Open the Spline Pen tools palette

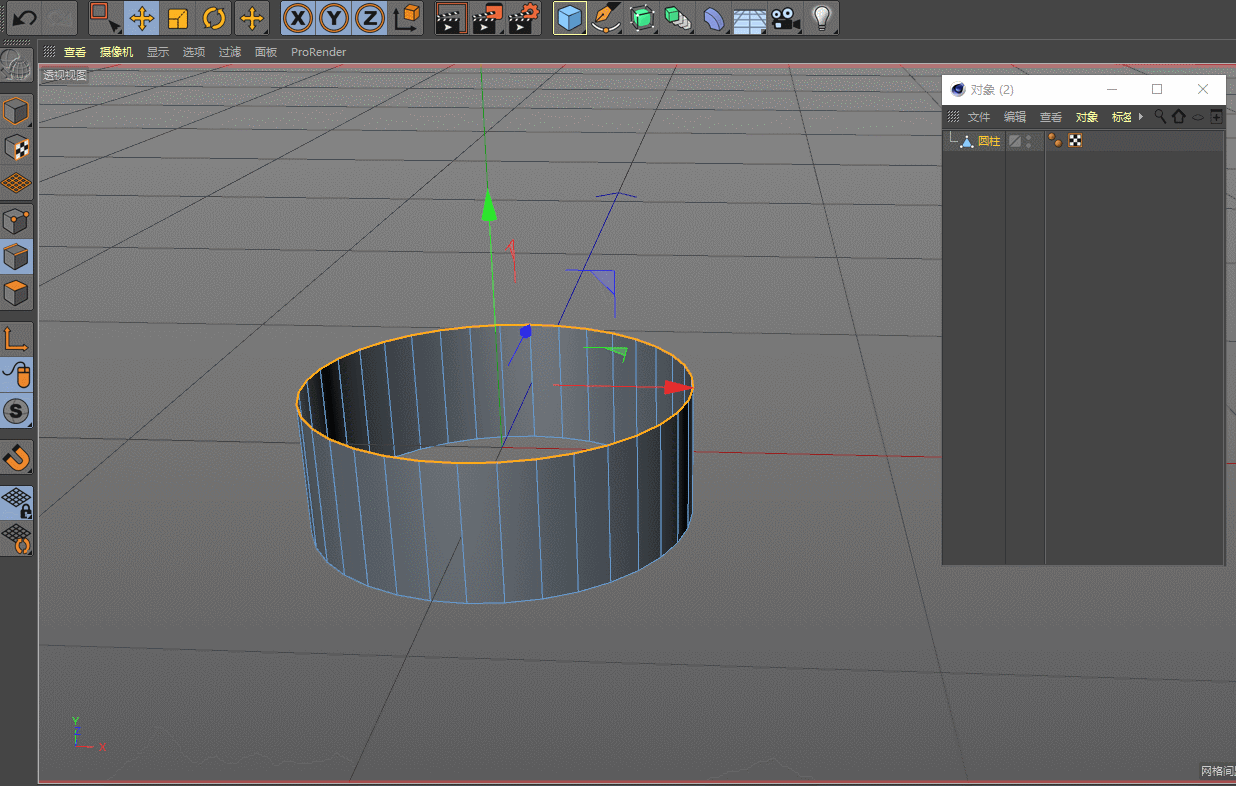[604, 18]
